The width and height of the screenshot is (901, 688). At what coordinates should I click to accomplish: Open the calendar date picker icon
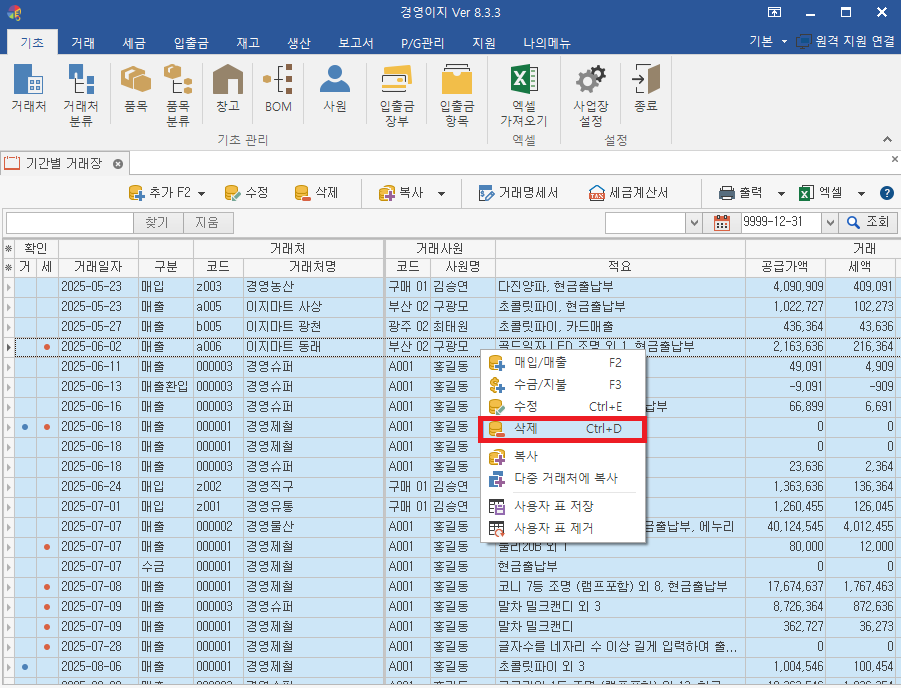[723, 223]
